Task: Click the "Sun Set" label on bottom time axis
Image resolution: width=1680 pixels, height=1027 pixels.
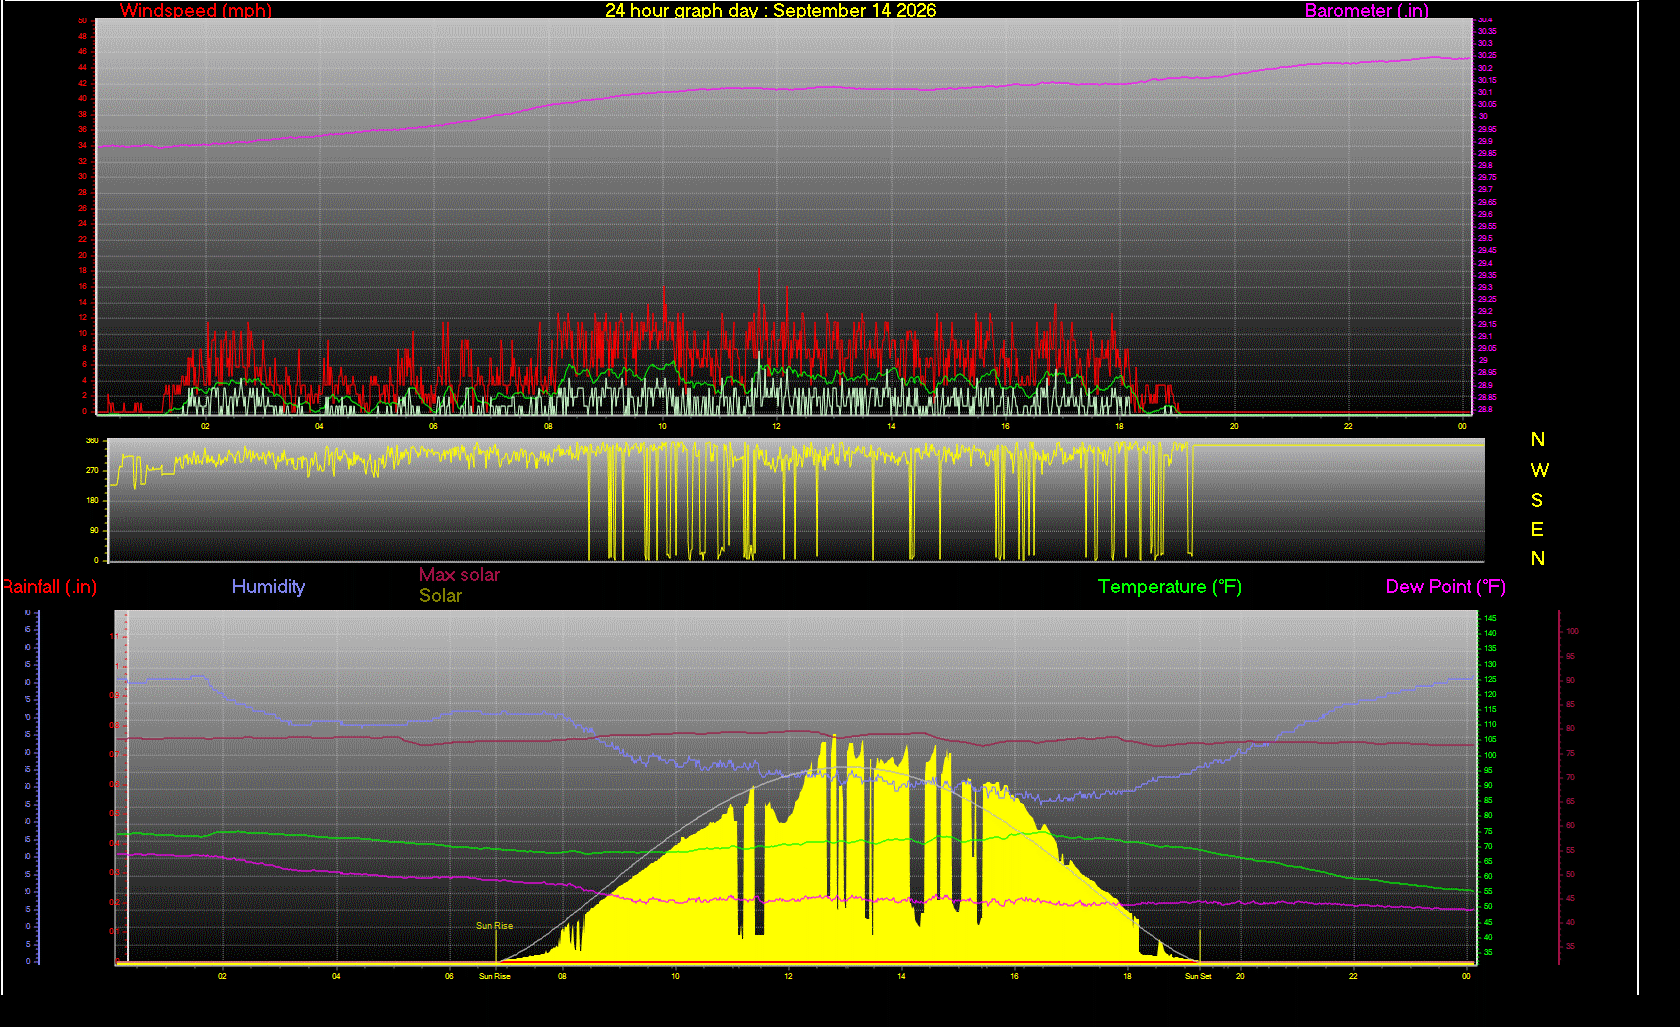Action: 1198,976
